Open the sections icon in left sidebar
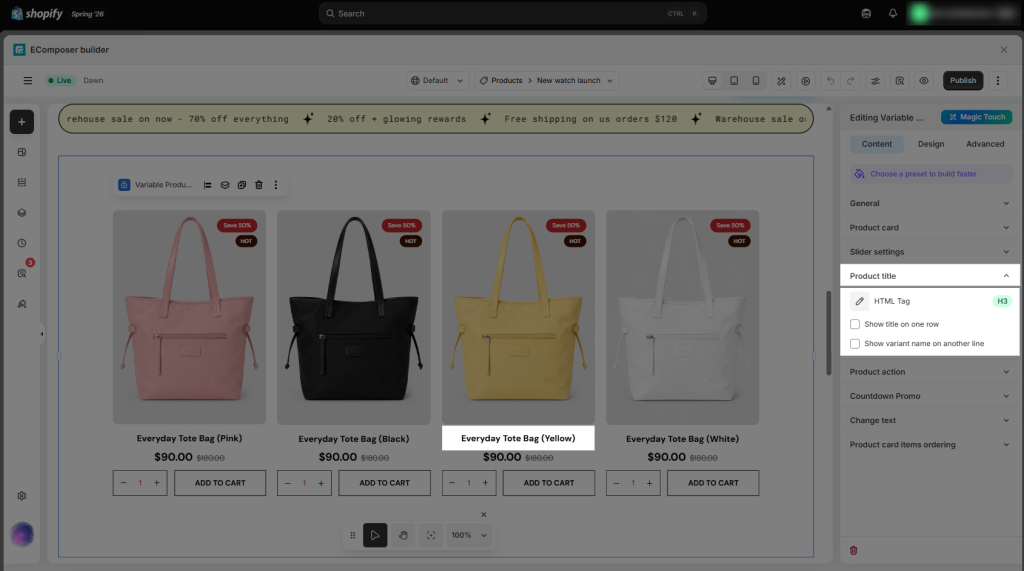The height and width of the screenshot is (571, 1024). click(x=22, y=182)
